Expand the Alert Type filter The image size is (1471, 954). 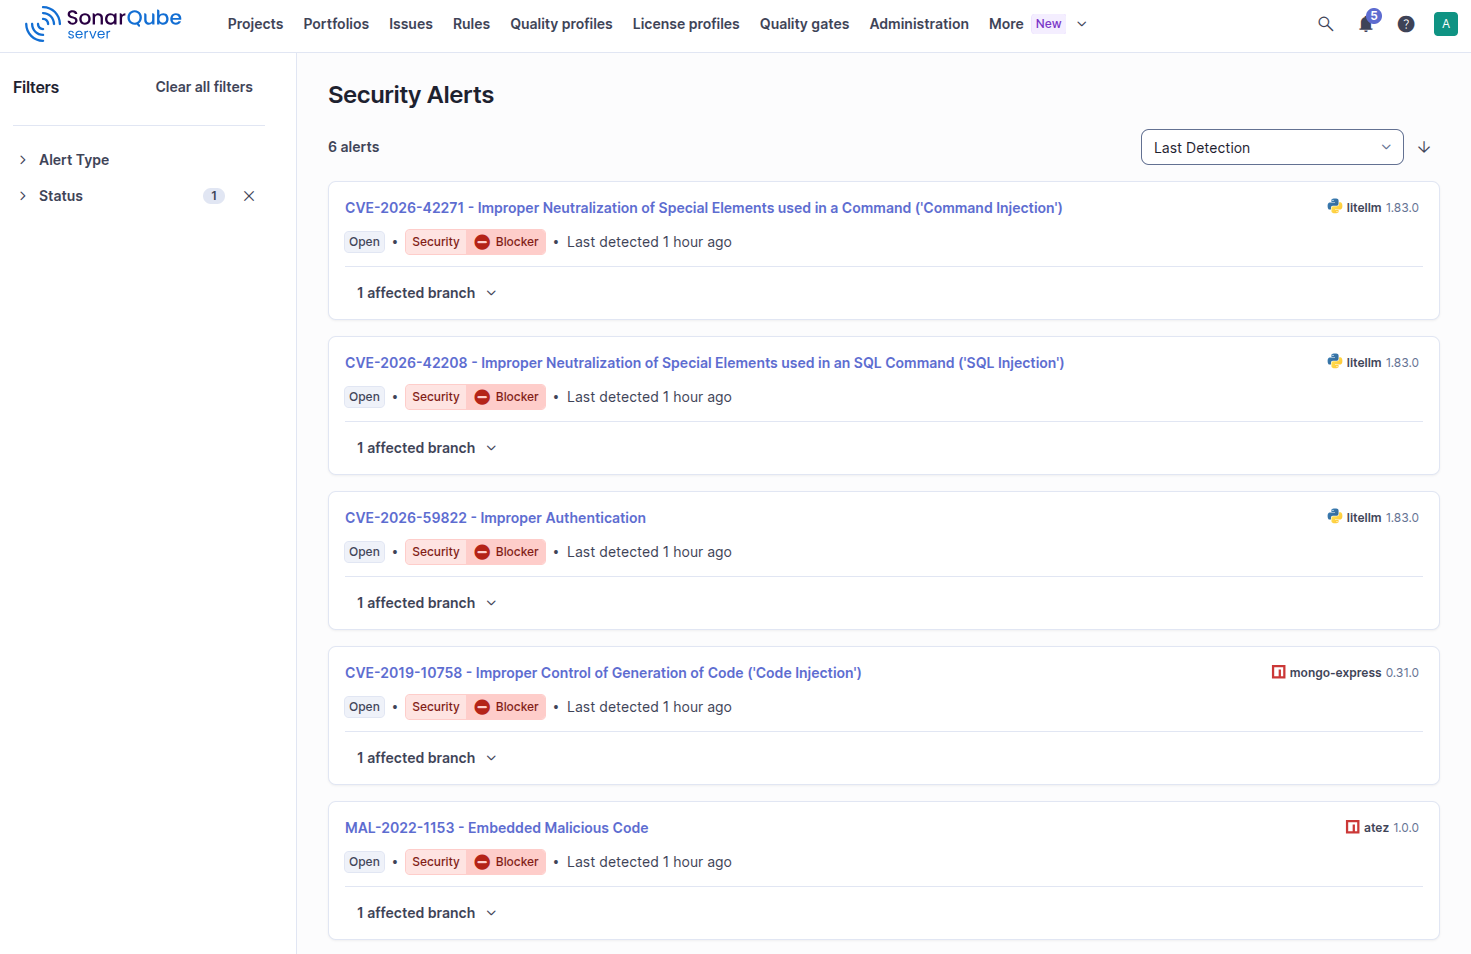[x=64, y=160]
